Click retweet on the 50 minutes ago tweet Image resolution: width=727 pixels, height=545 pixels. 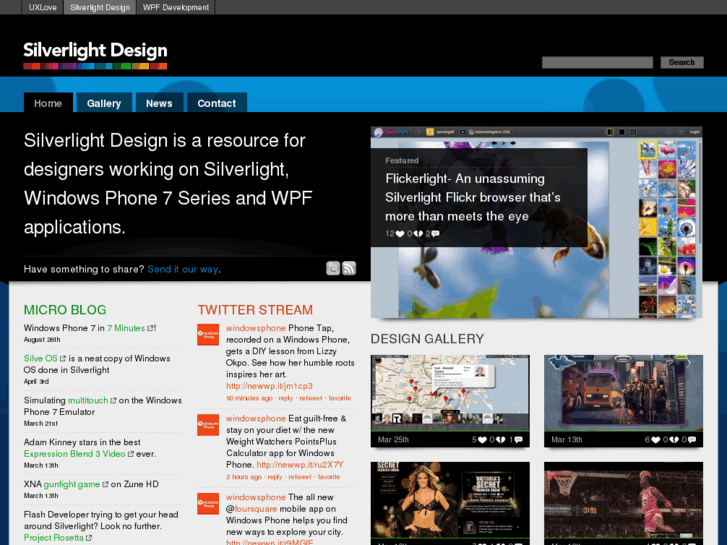[x=311, y=398]
